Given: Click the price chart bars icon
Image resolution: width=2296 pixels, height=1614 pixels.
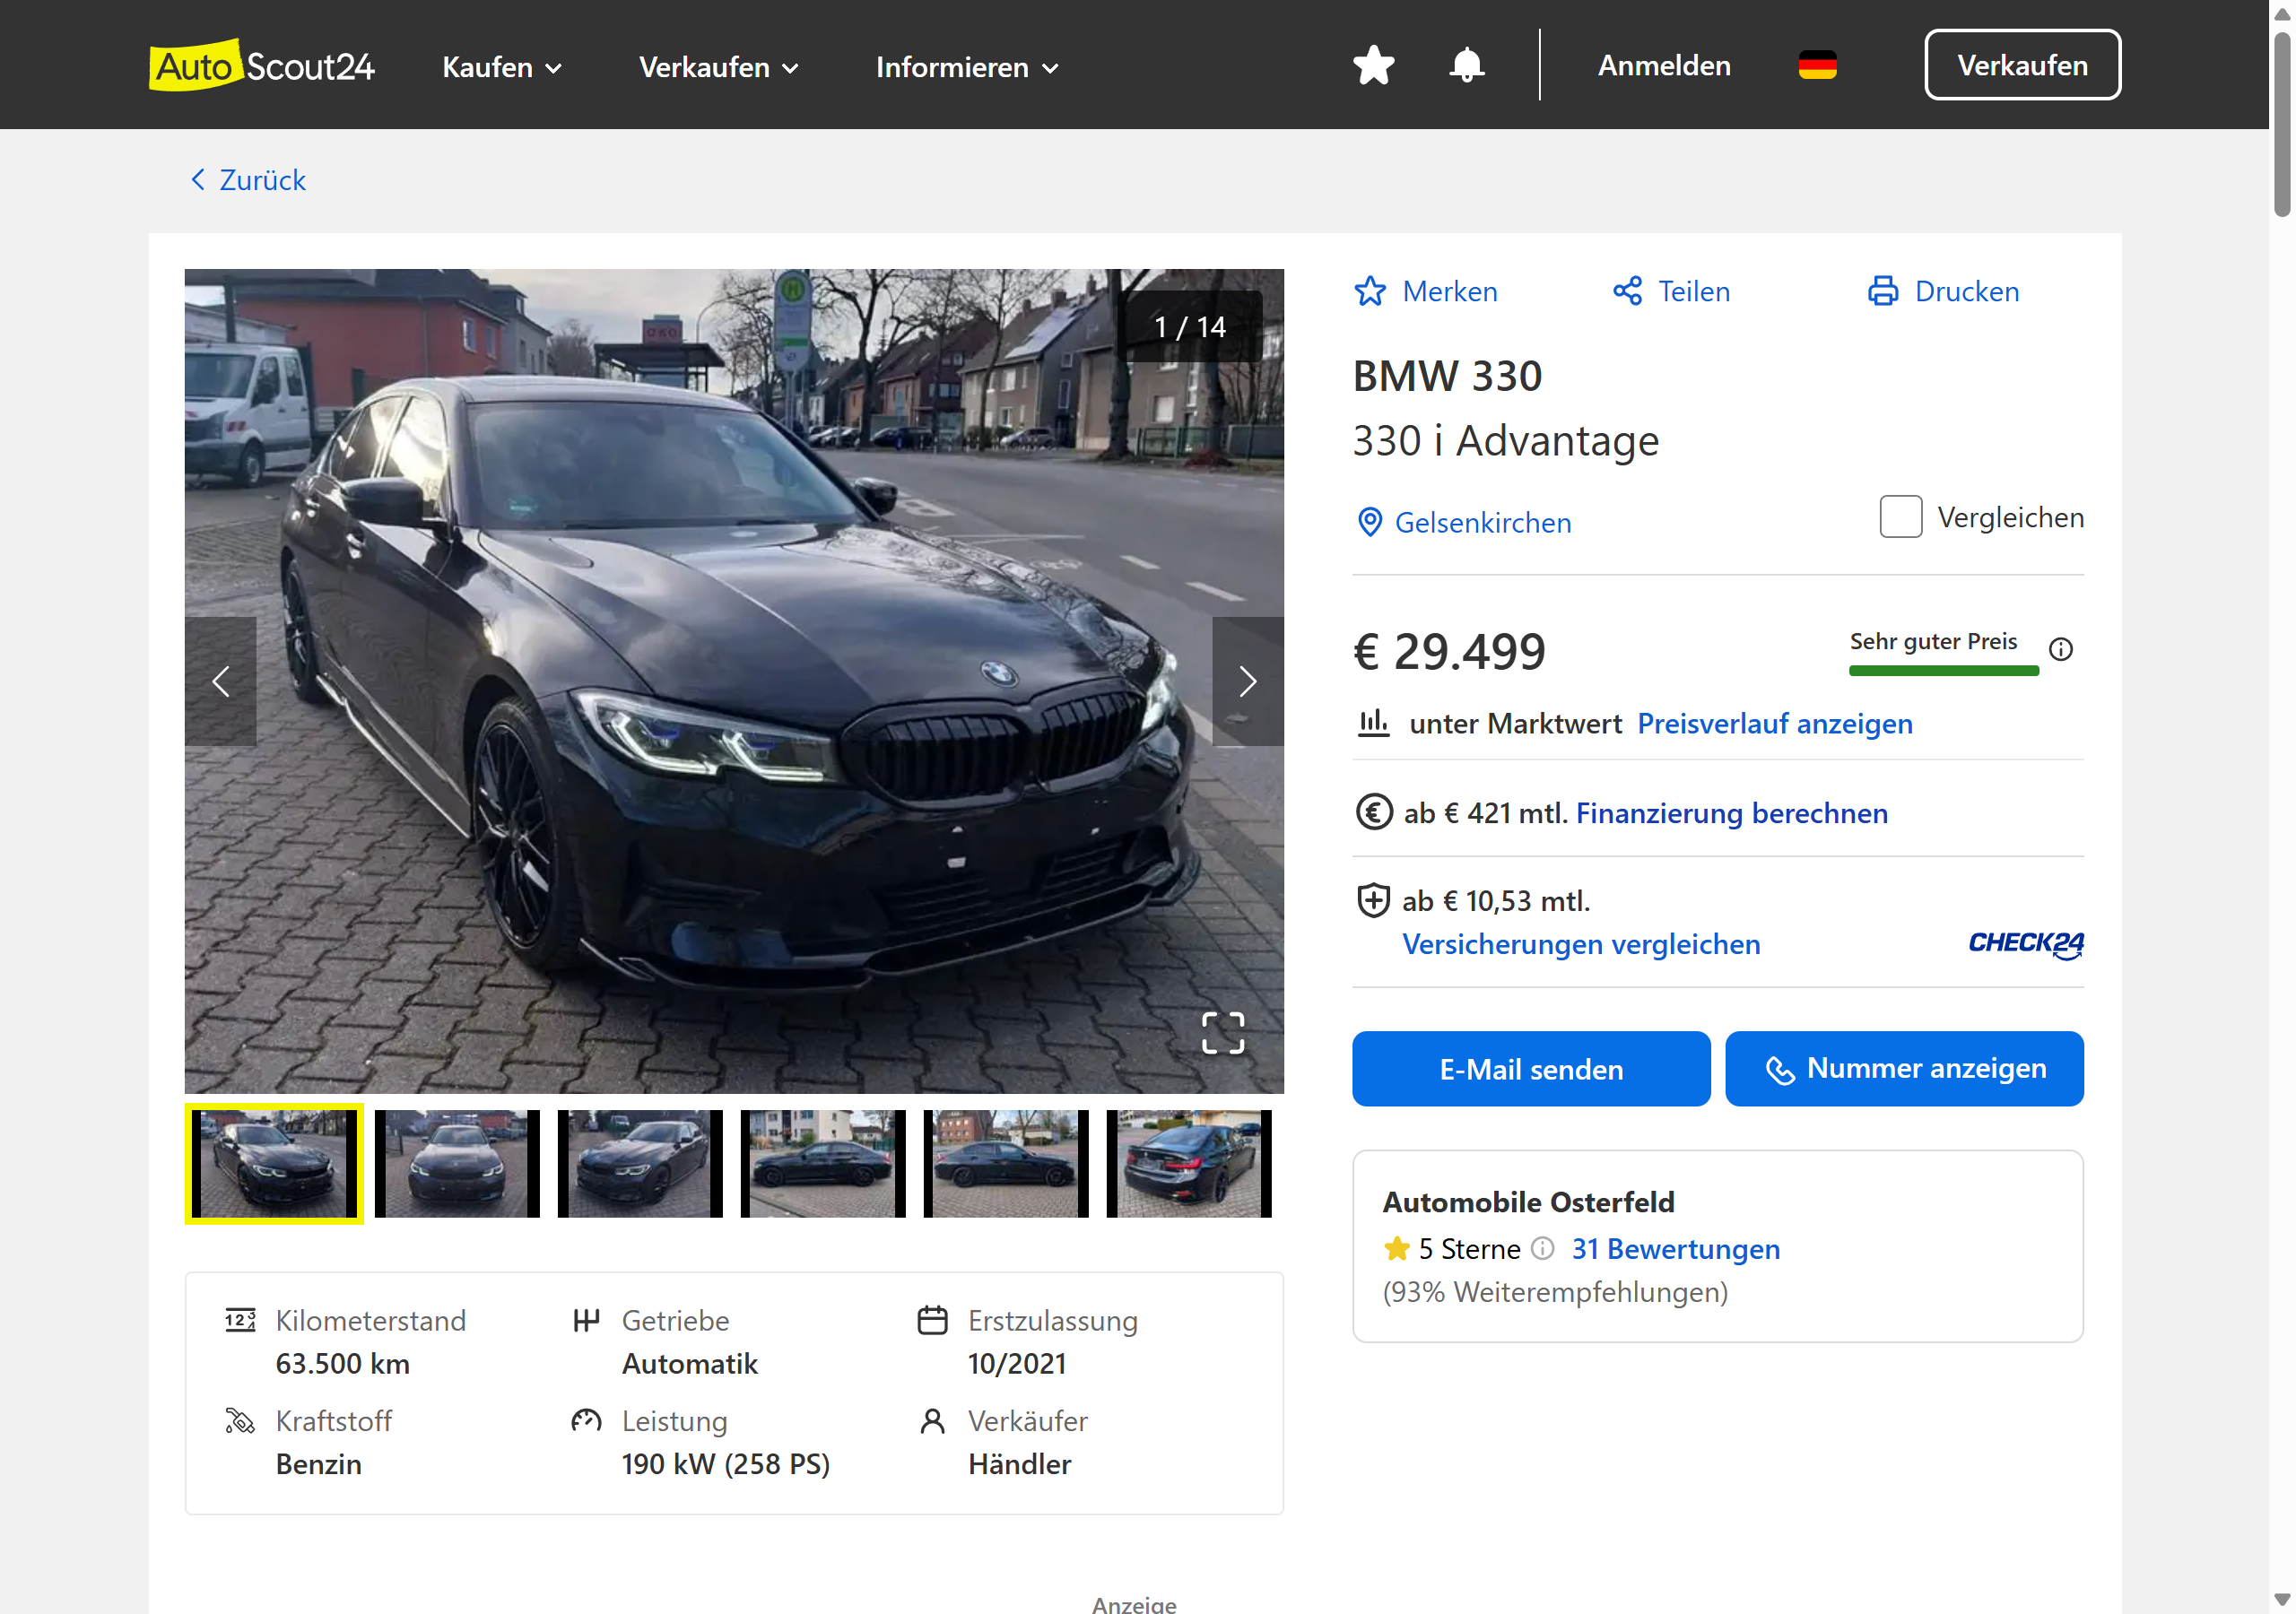Looking at the screenshot, I should (1373, 723).
